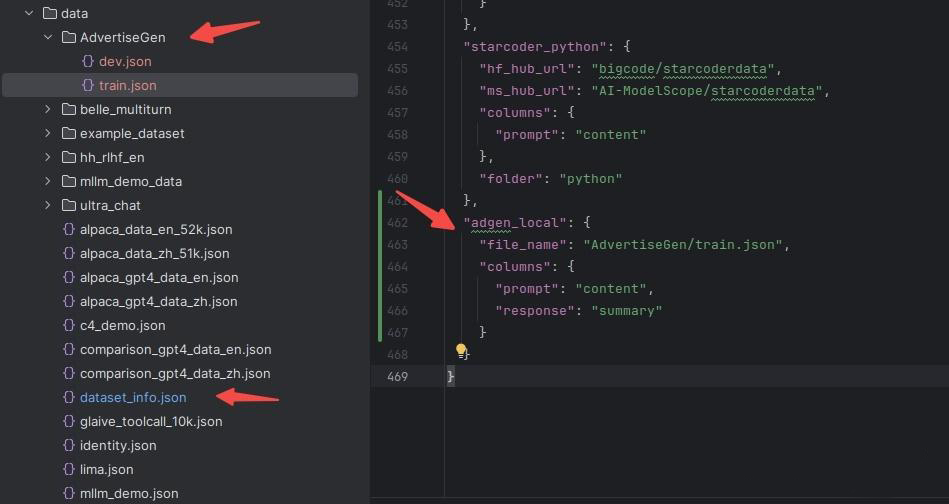The width and height of the screenshot is (949, 504).
Task: Select the AdvertiseGen folder name
Action: [x=123, y=38]
